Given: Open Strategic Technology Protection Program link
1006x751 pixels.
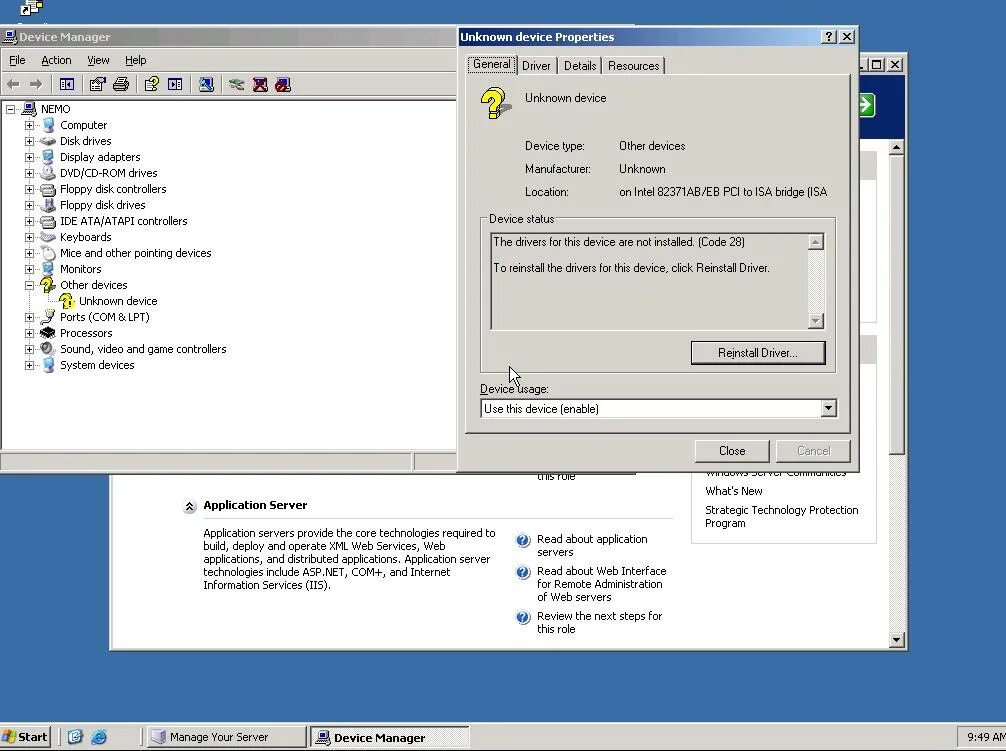Looking at the screenshot, I should click(x=781, y=516).
